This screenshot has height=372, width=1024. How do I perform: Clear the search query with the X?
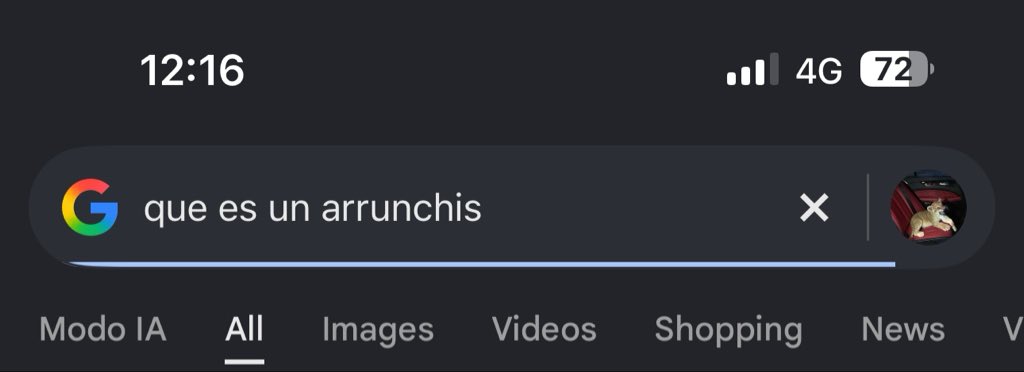point(814,208)
